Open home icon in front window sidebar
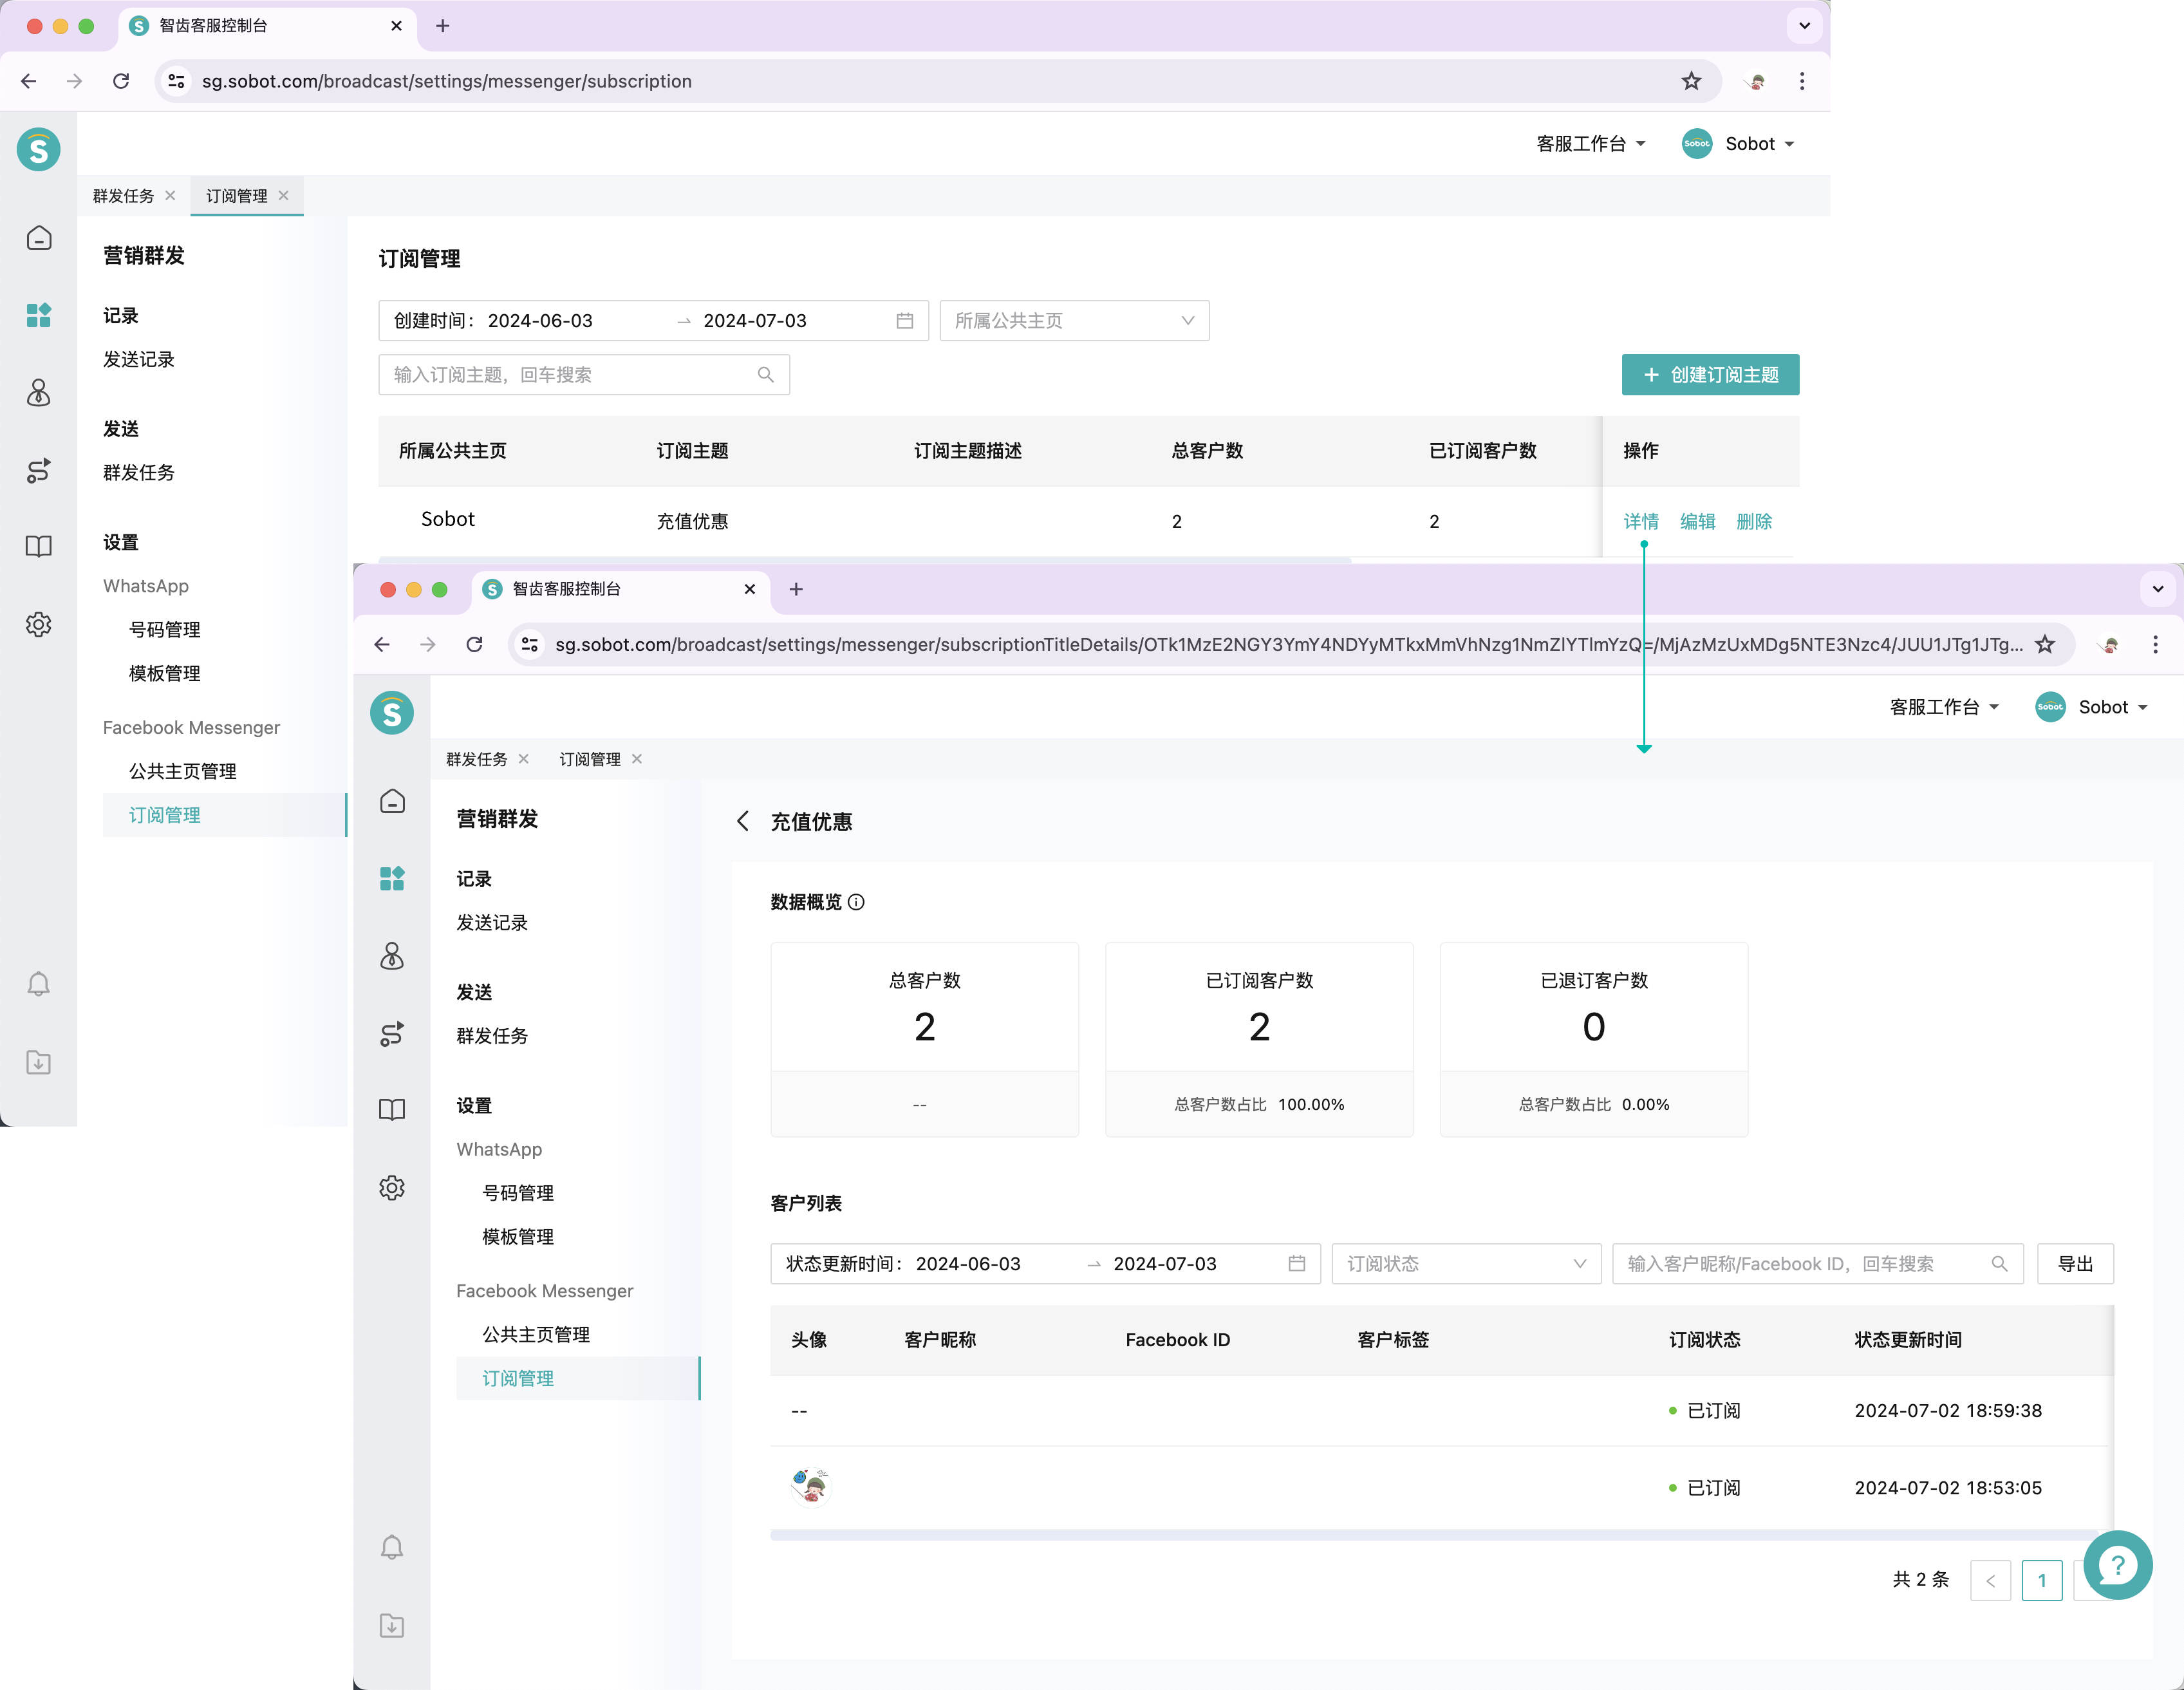2184x1690 pixels. point(392,801)
